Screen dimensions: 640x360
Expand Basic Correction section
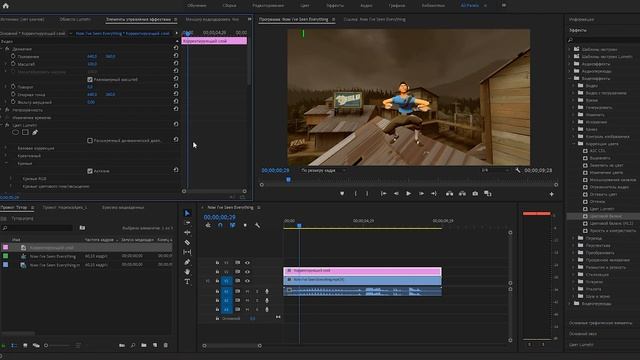(6, 148)
